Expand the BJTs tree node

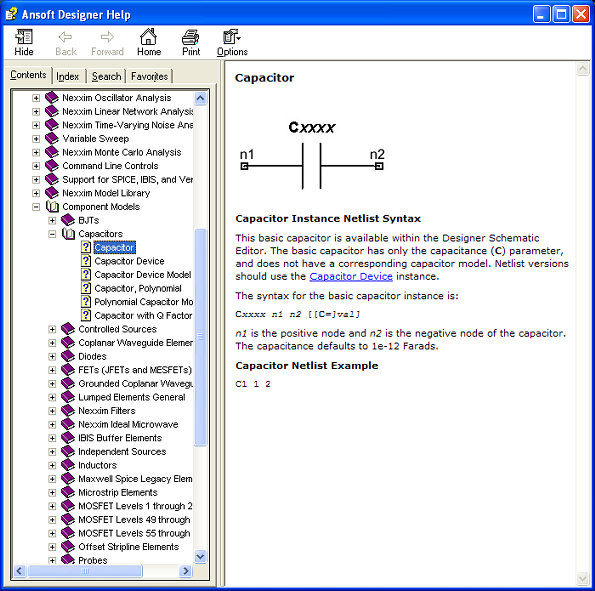52,220
